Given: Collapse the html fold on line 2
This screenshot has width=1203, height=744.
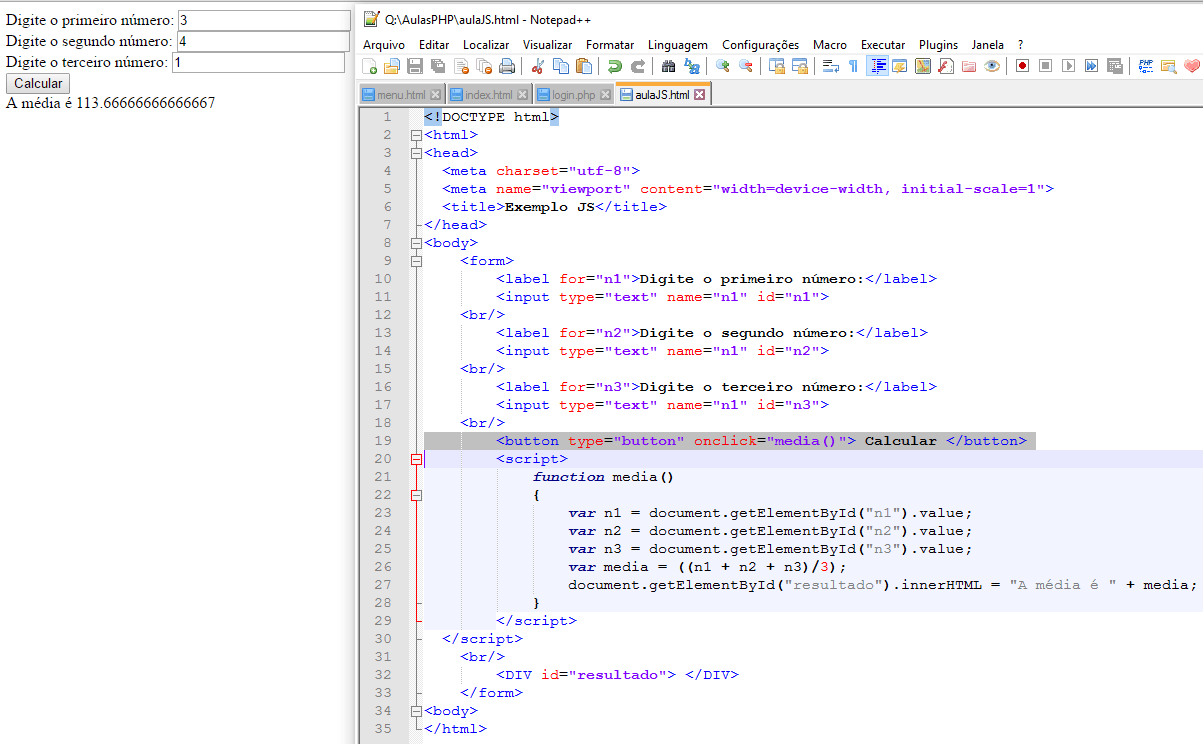Looking at the screenshot, I should click(416, 135).
